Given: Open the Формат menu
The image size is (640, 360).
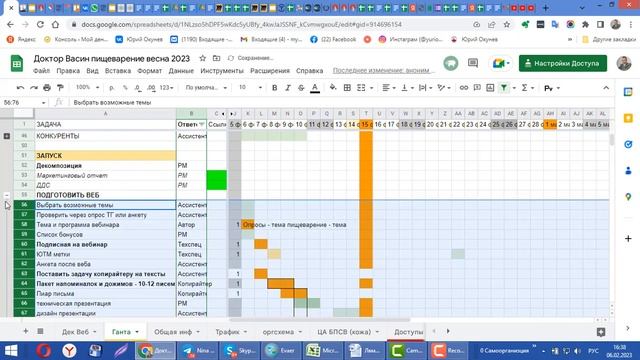Looking at the screenshot, I should (149, 71).
